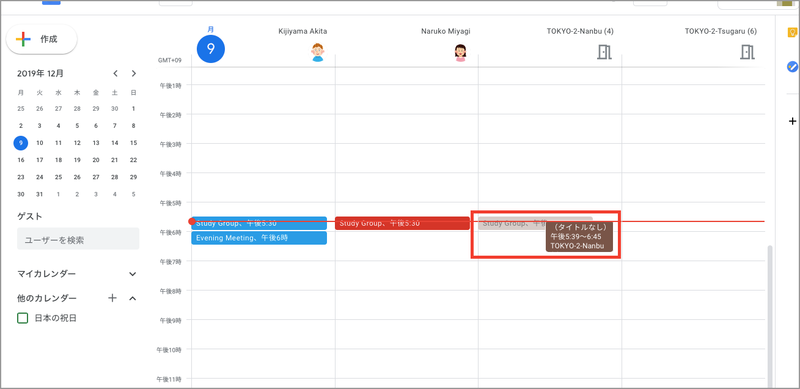Viewport: 800px width, 389px height.
Task: Select December 13 in mini calendar
Action: pyautogui.click(x=96, y=143)
